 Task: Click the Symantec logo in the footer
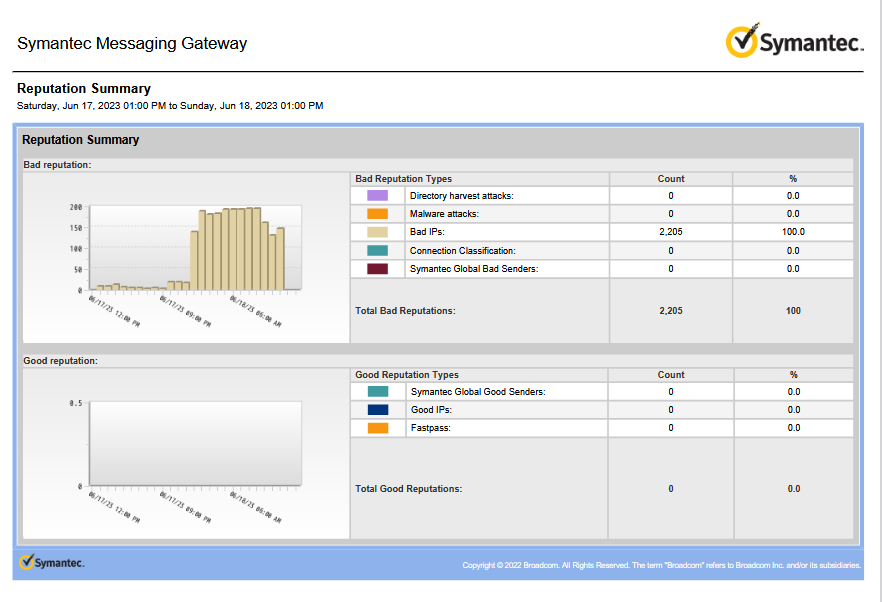pyautogui.click(x=52, y=562)
